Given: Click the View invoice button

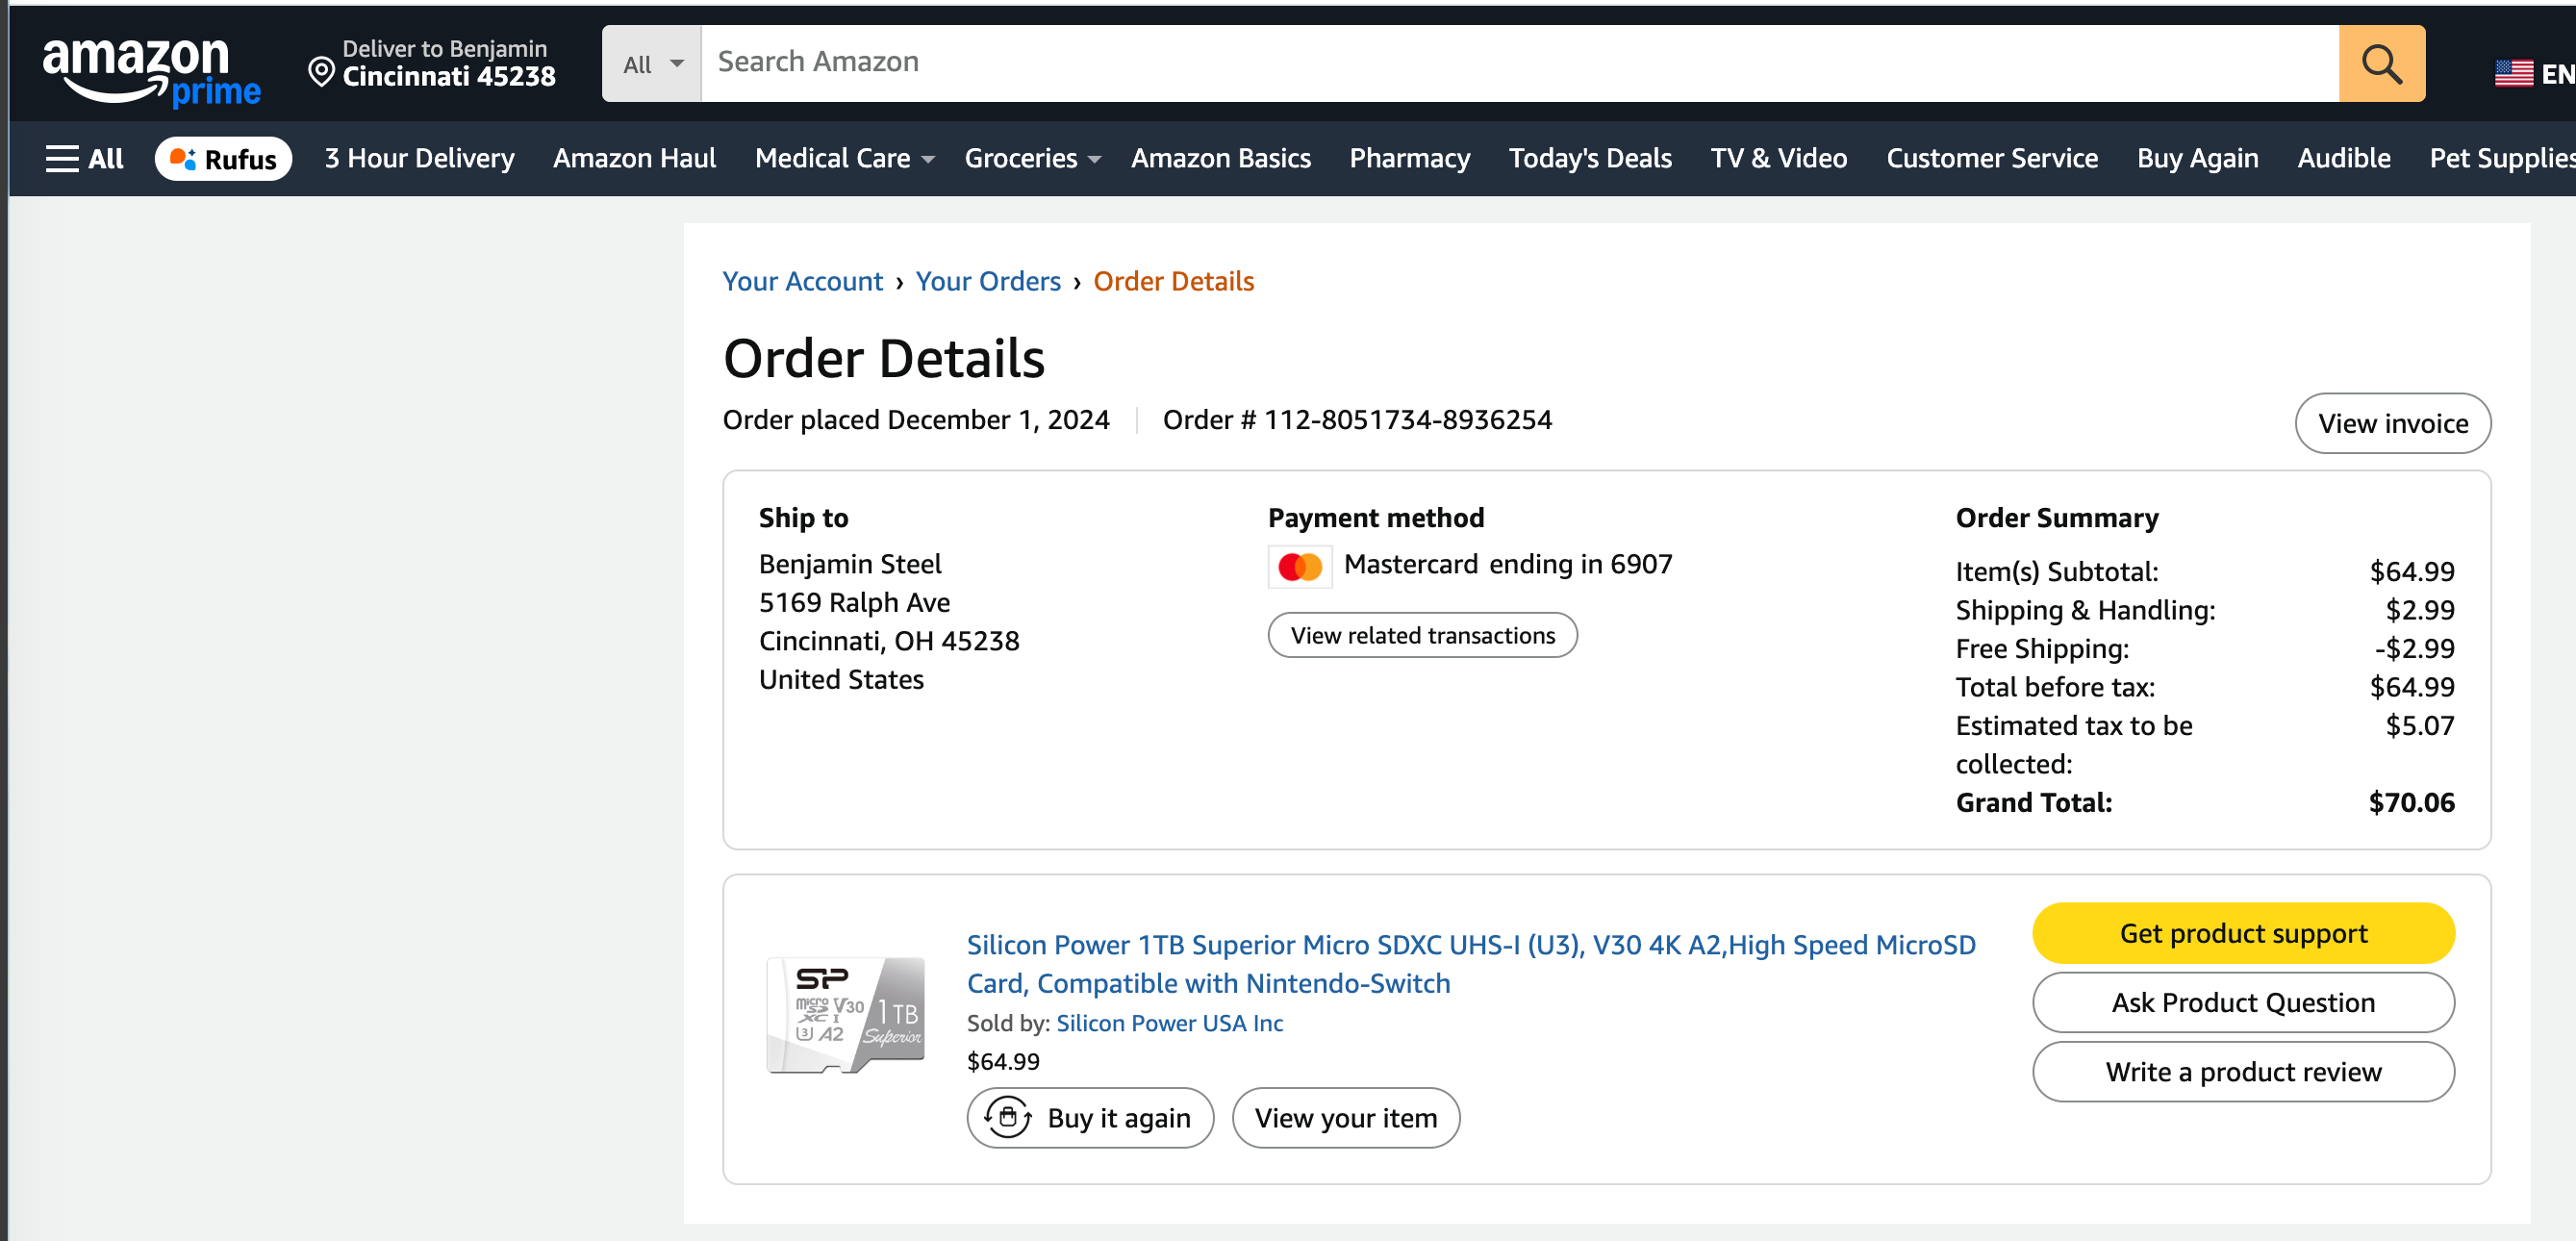Looking at the screenshot, I should point(2392,423).
